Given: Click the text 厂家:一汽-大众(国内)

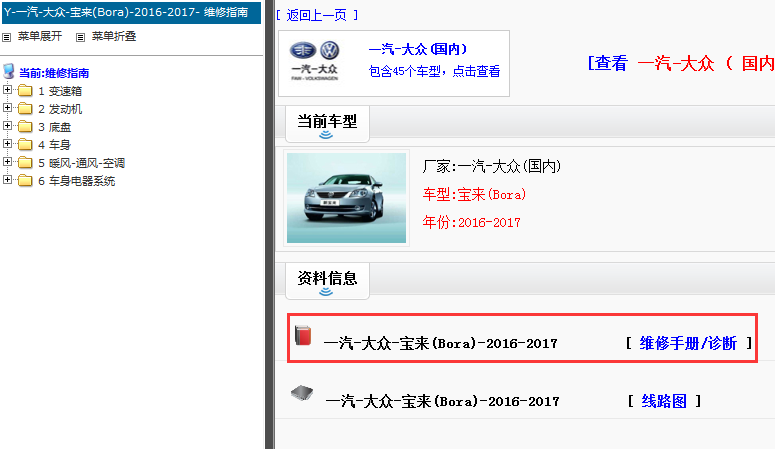Looking at the screenshot, I should (x=492, y=166).
